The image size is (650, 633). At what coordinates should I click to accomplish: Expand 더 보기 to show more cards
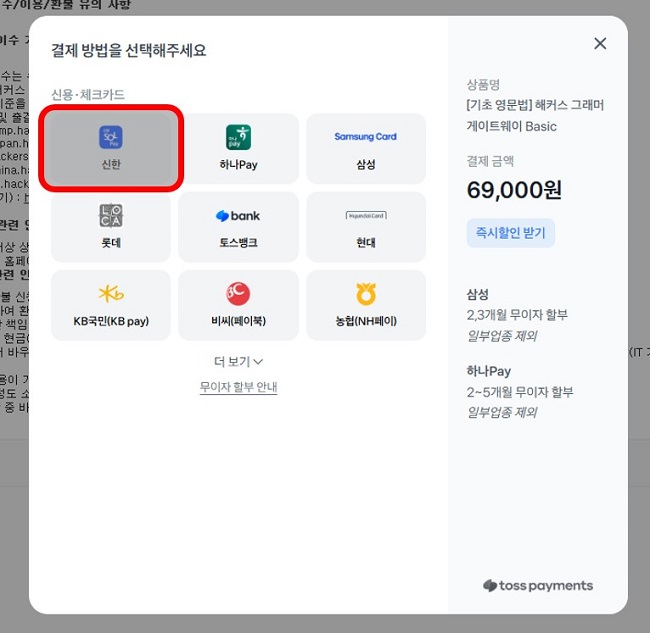238,361
